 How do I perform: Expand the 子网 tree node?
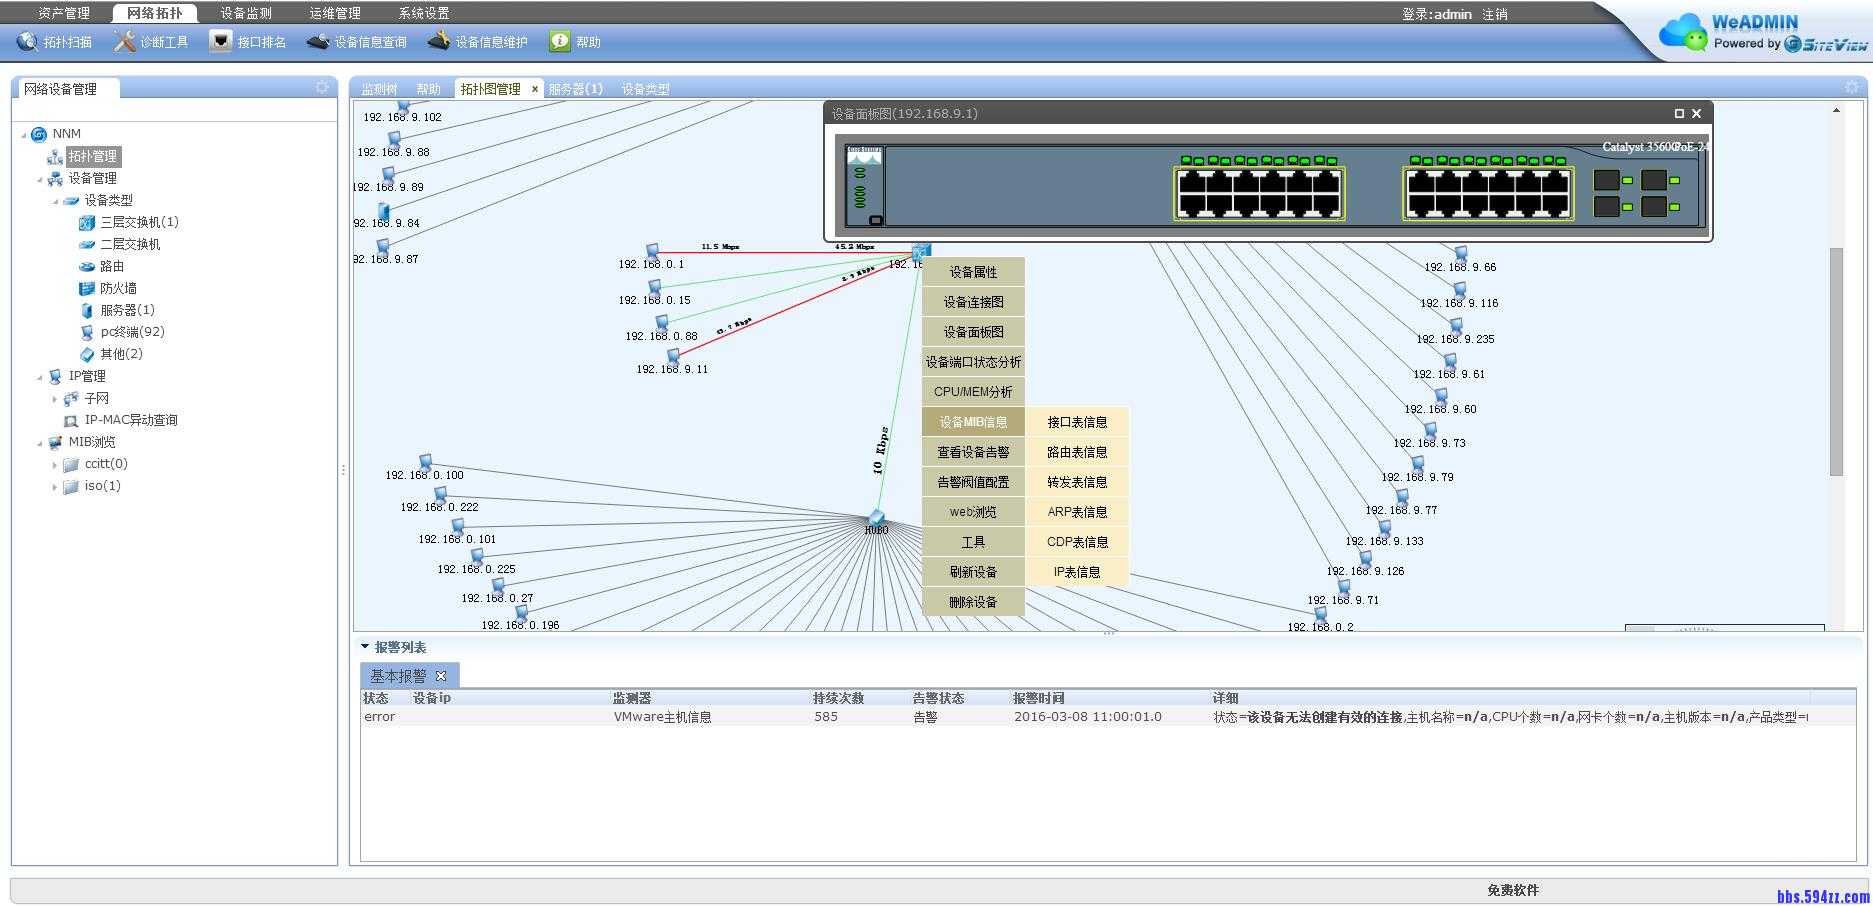point(55,399)
